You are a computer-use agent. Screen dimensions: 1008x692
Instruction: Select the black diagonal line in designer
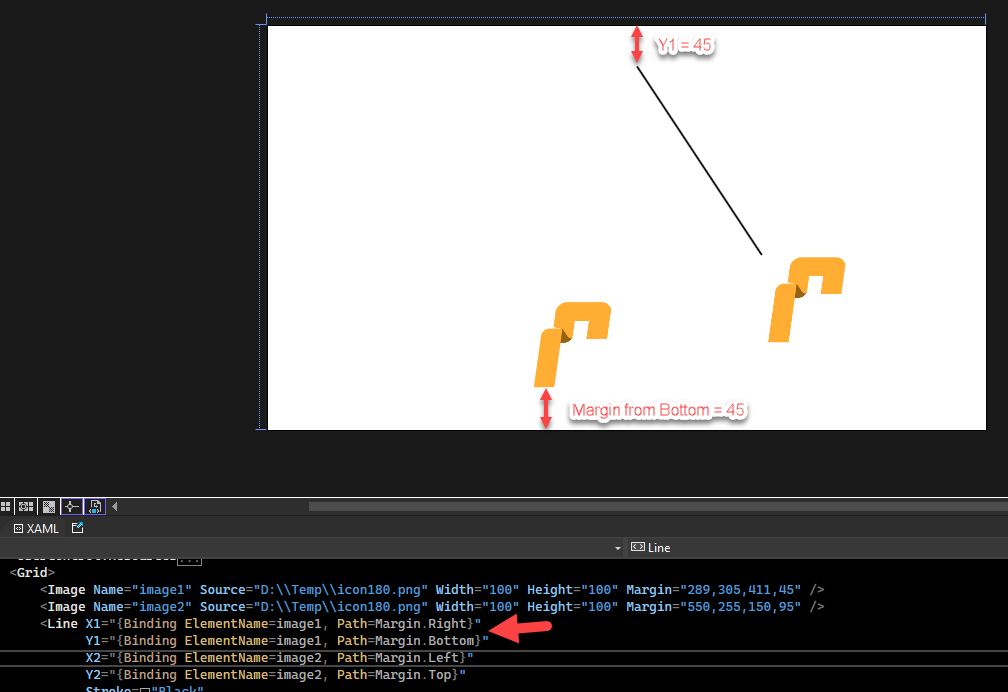[700, 161]
